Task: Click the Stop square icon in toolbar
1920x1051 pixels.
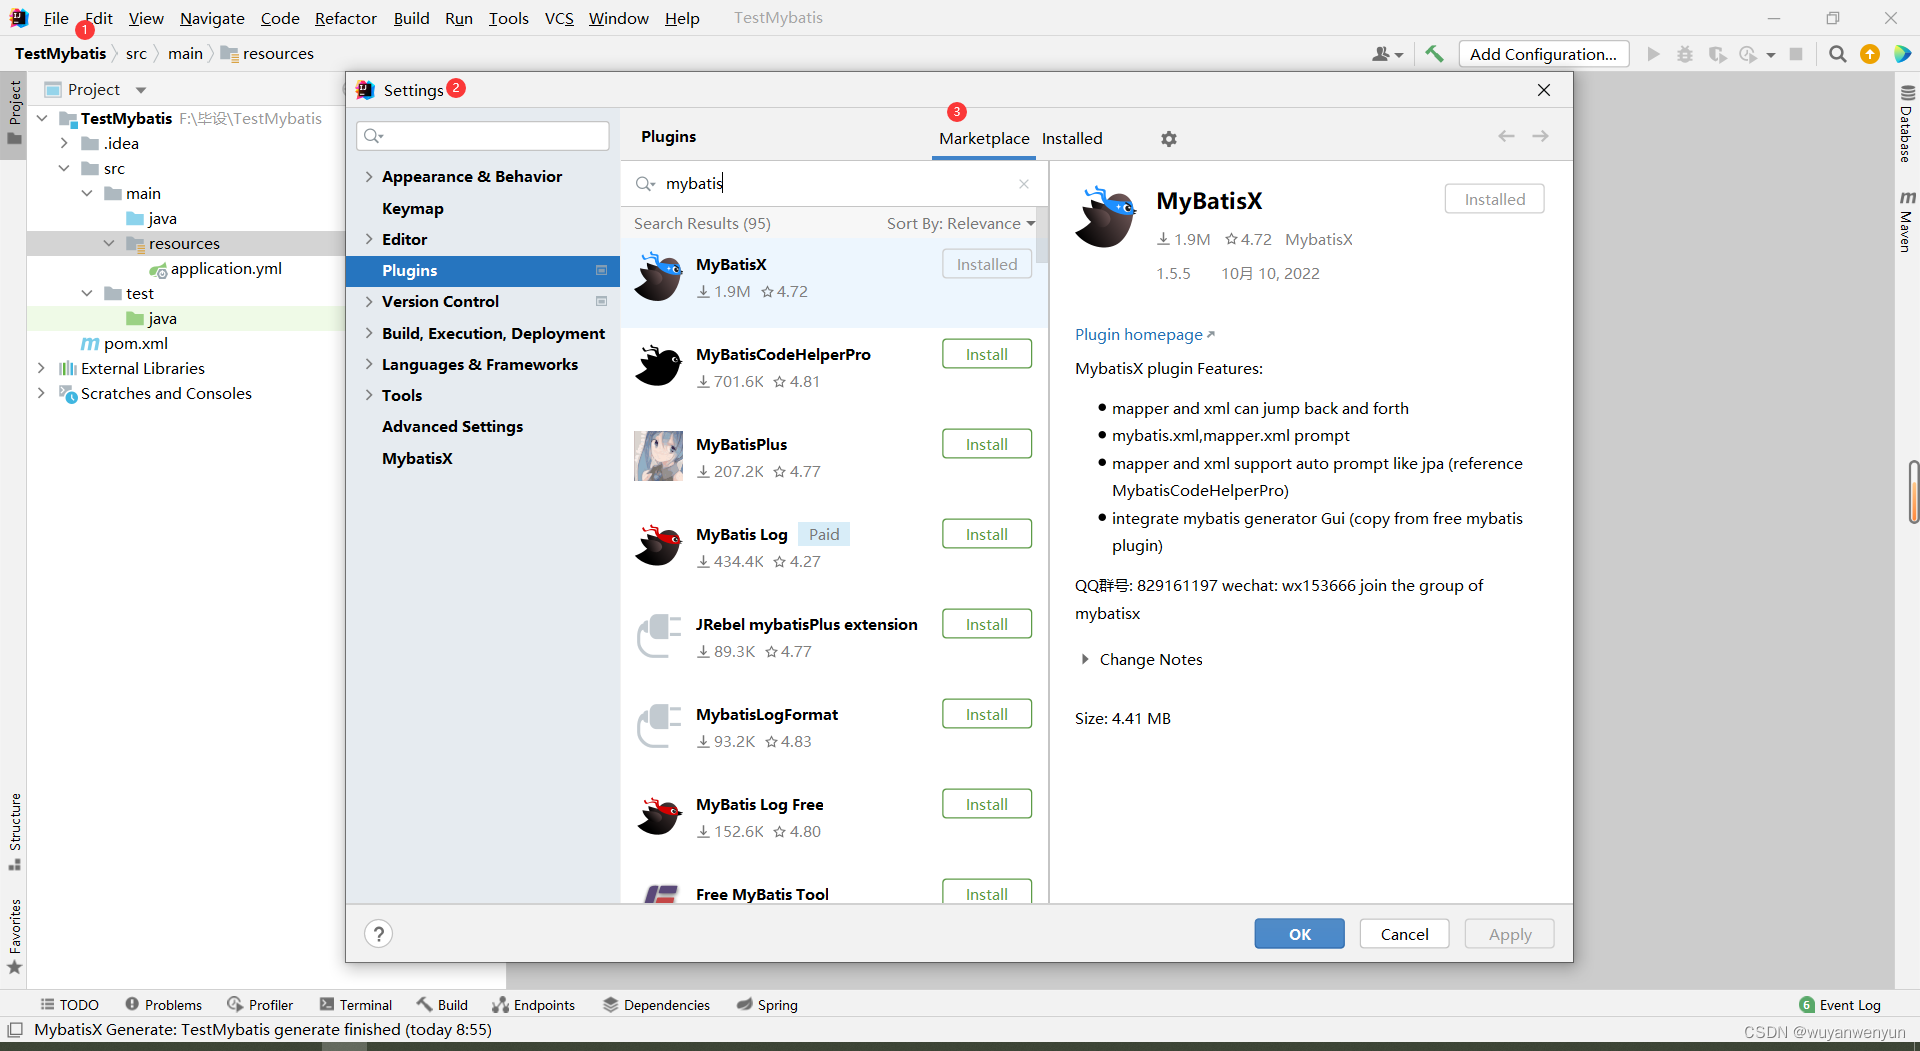Action: 1796,54
